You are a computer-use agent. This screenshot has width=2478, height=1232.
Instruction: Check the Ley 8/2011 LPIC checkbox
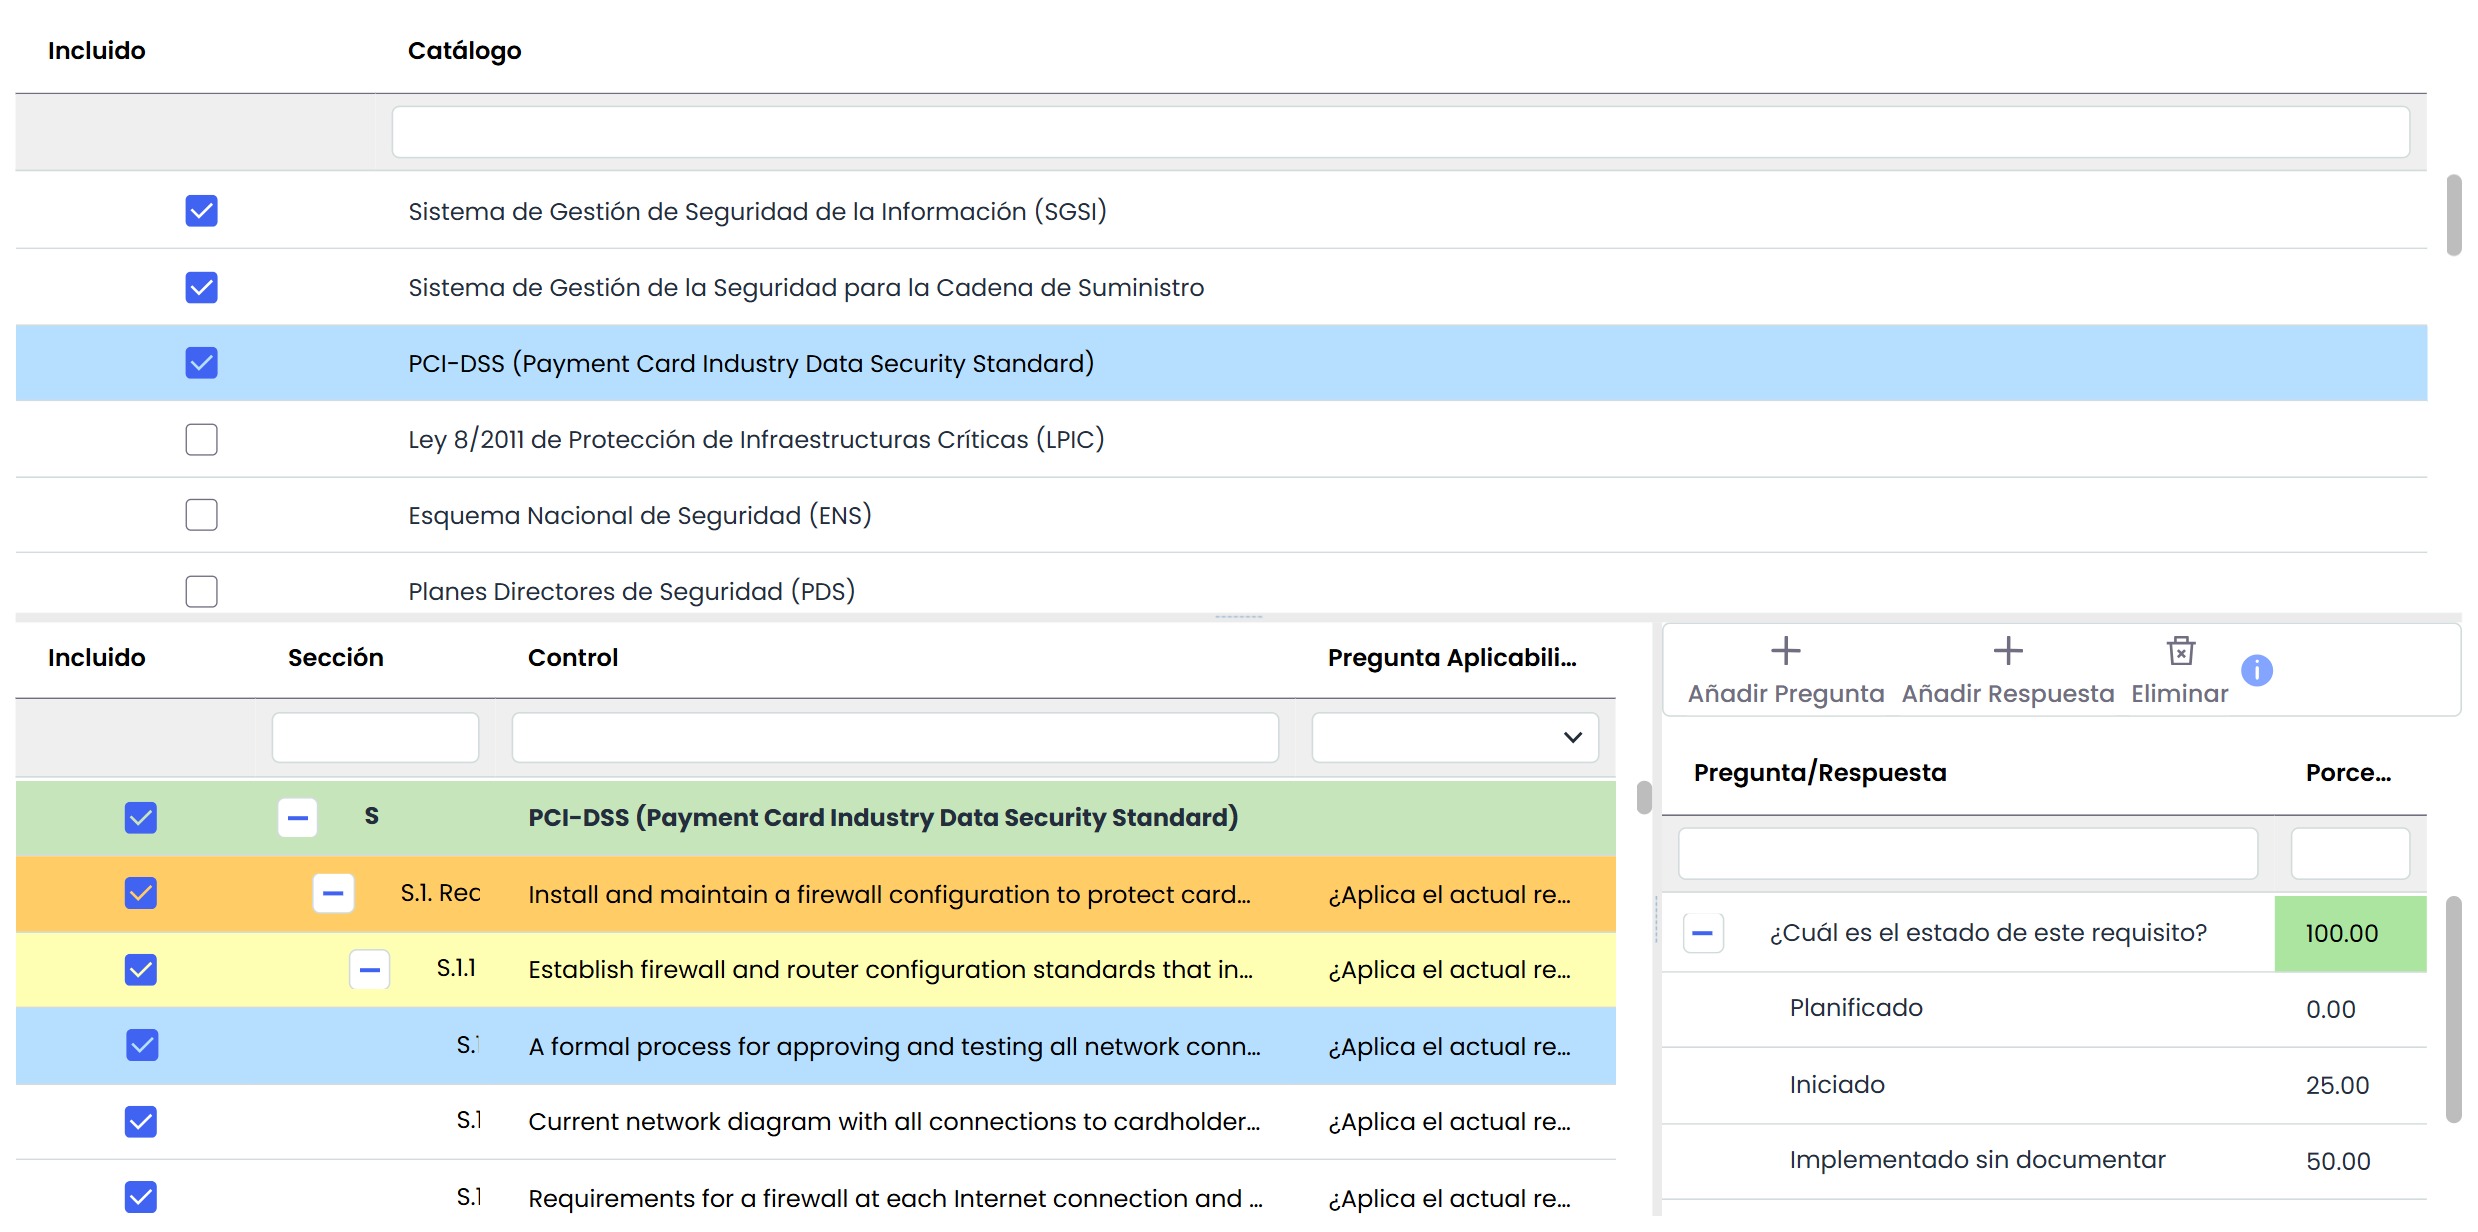click(x=201, y=439)
